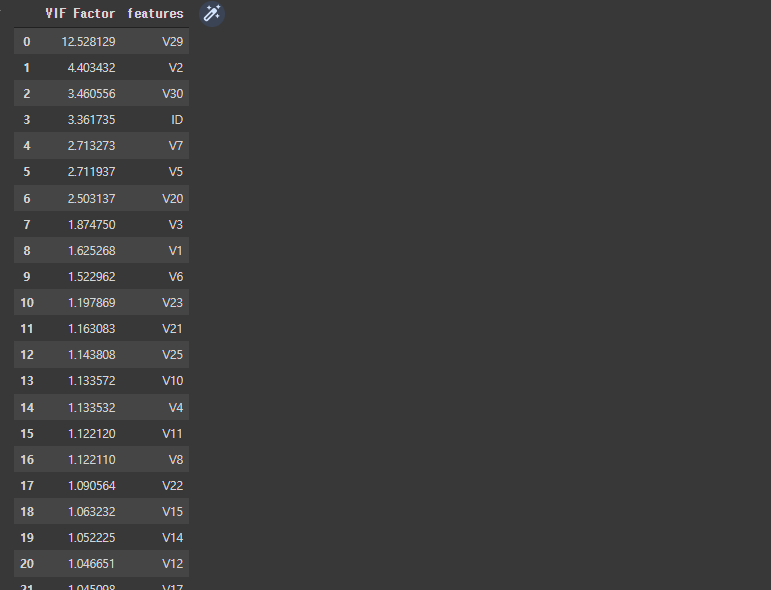
Task: Click VIF value 1.197869
Action: click(91, 303)
